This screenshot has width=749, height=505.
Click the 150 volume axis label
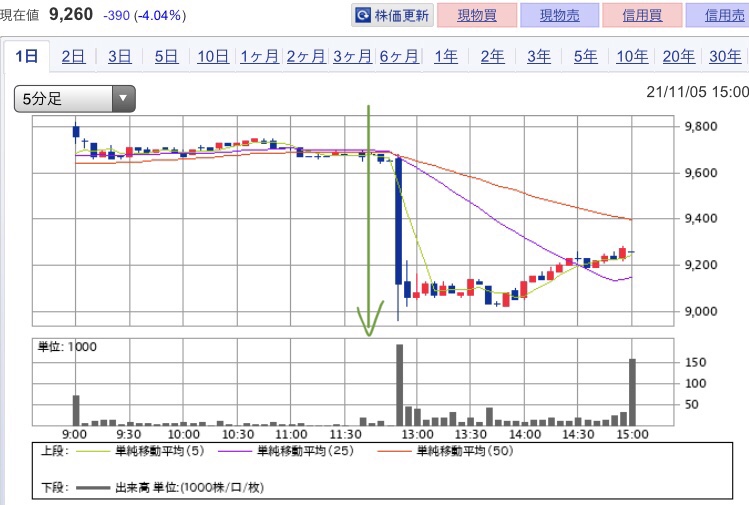(696, 363)
